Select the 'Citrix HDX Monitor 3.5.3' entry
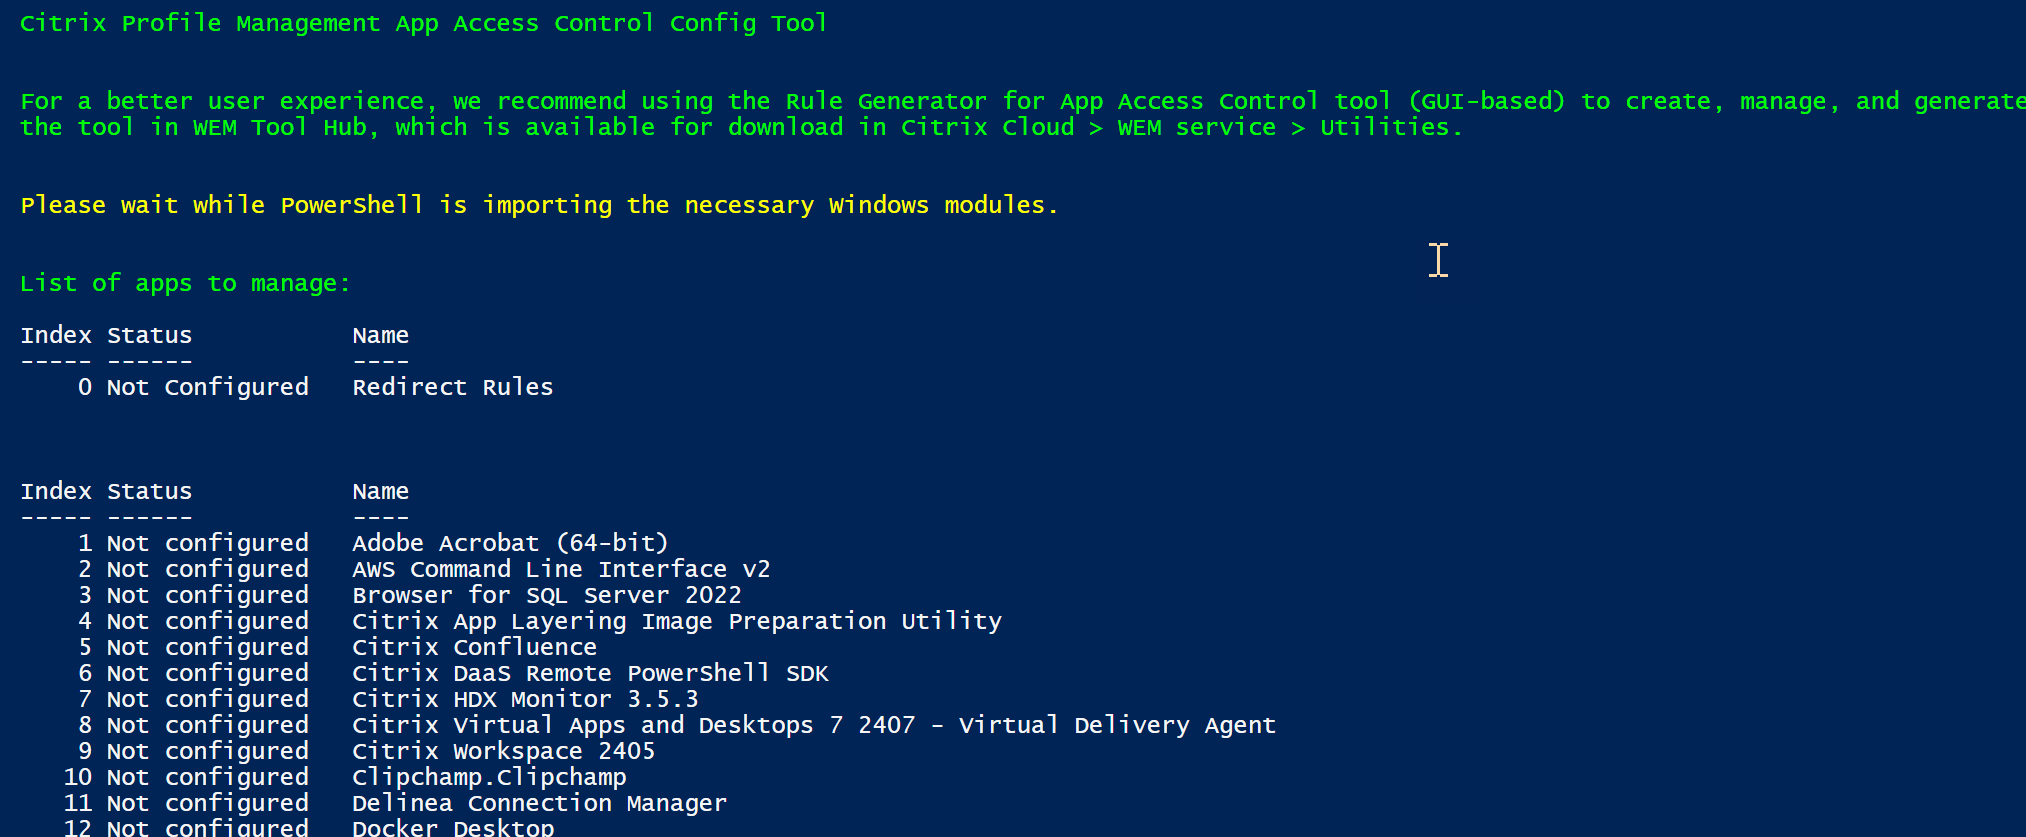Viewport: 2026px width, 837px height. click(x=525, y=699)
